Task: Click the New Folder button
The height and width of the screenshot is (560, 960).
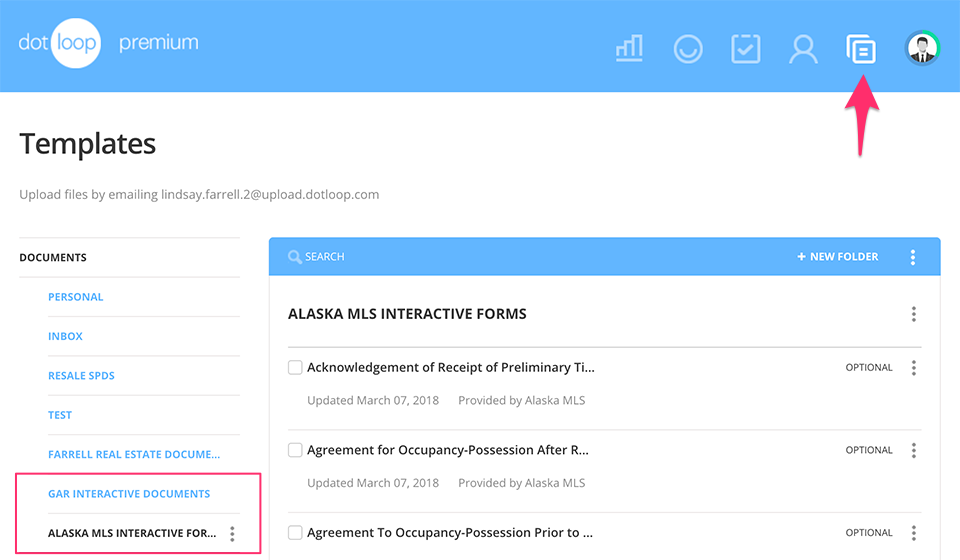Action: coord(838,257)
